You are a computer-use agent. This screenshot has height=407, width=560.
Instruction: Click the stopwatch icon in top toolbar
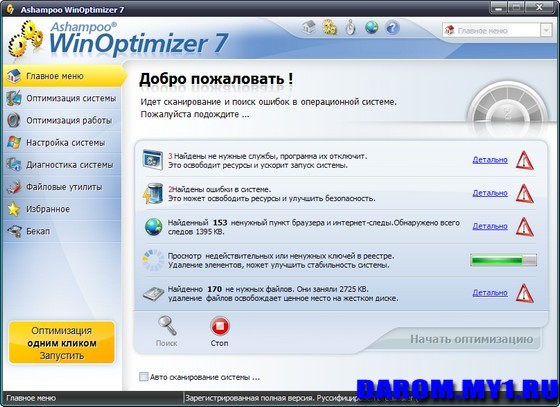(x=351, y=27)
